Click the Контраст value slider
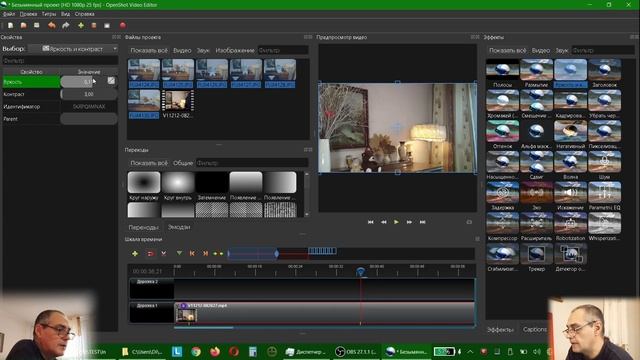 tap(89, 94)
